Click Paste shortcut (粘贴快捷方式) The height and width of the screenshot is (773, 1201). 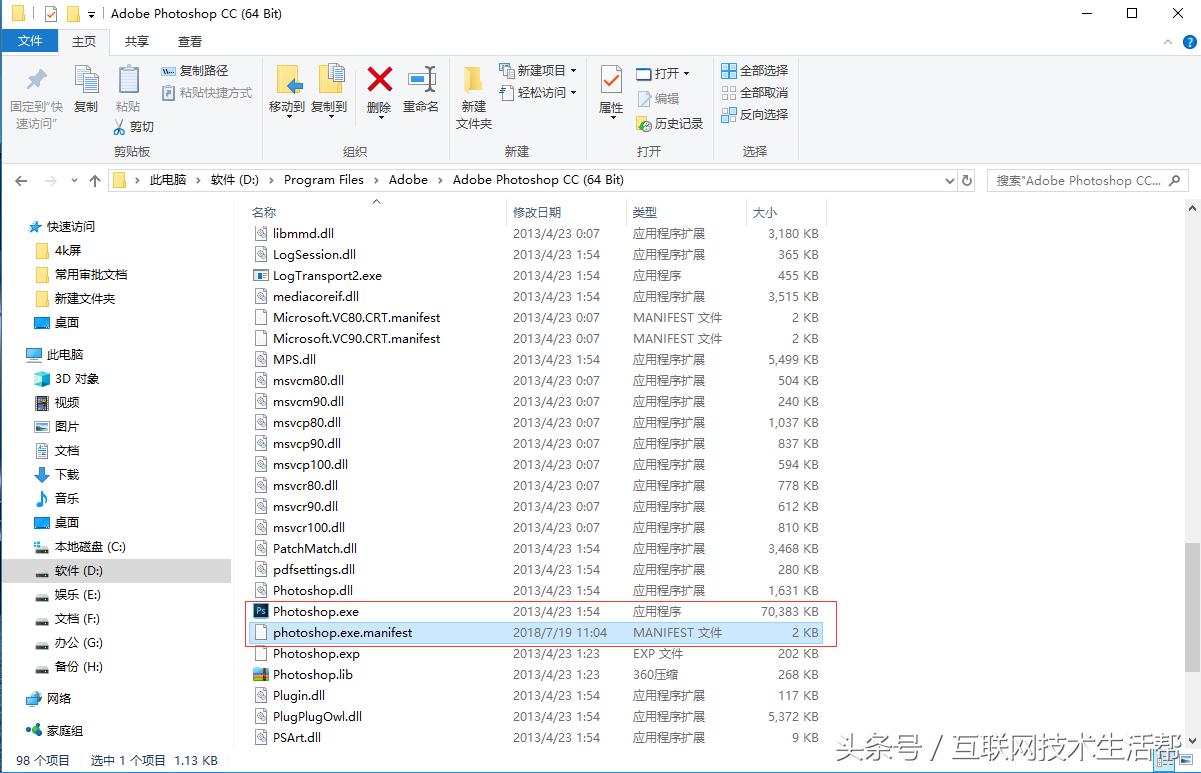coord(206,93)
